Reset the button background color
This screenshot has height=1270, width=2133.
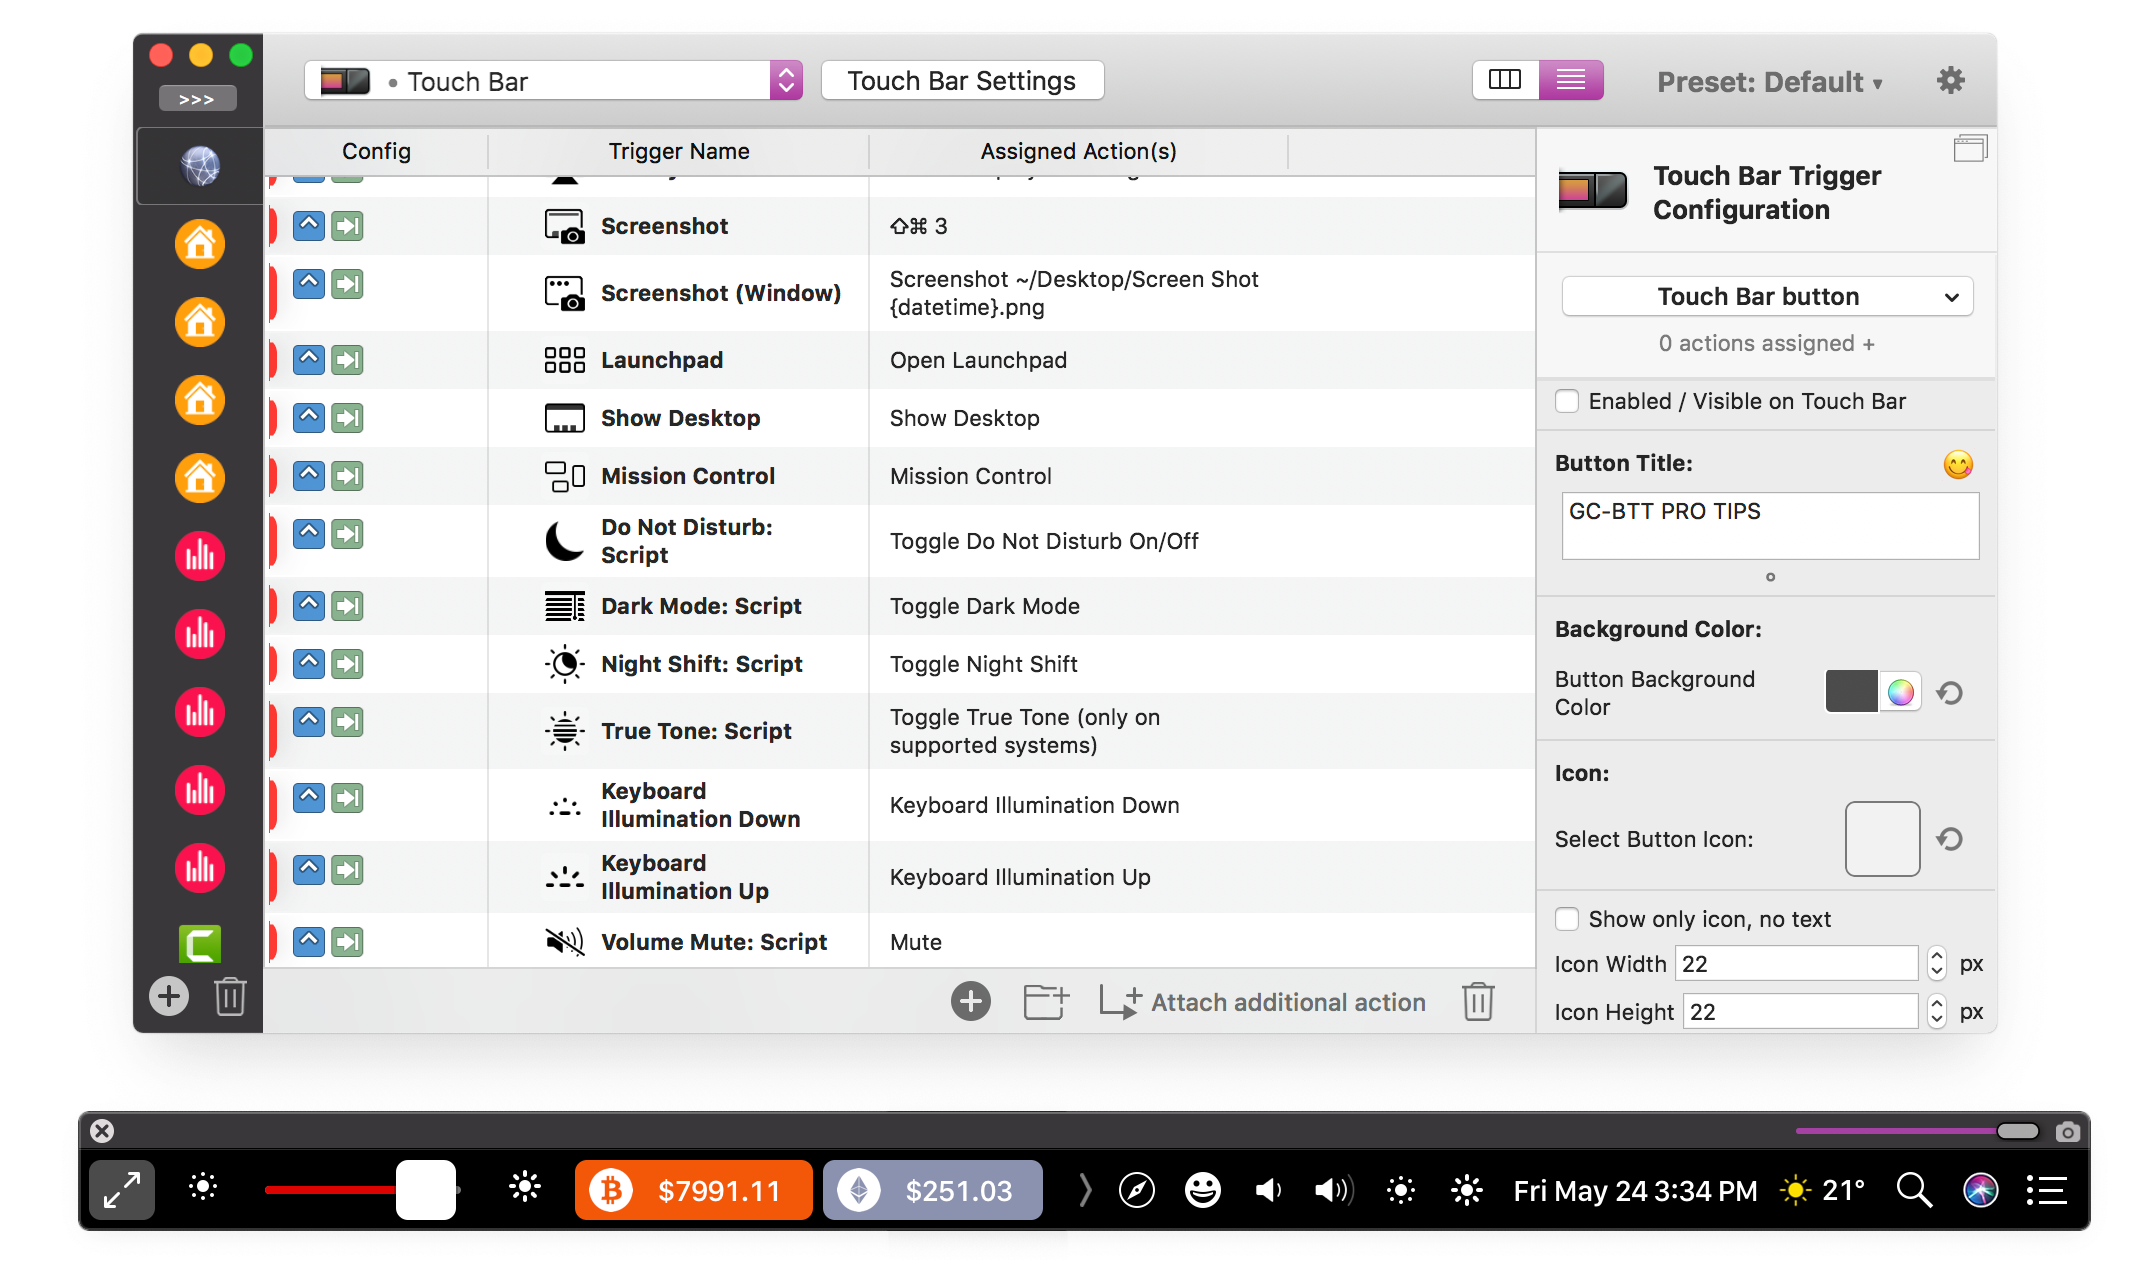[x=1949, y=692]
